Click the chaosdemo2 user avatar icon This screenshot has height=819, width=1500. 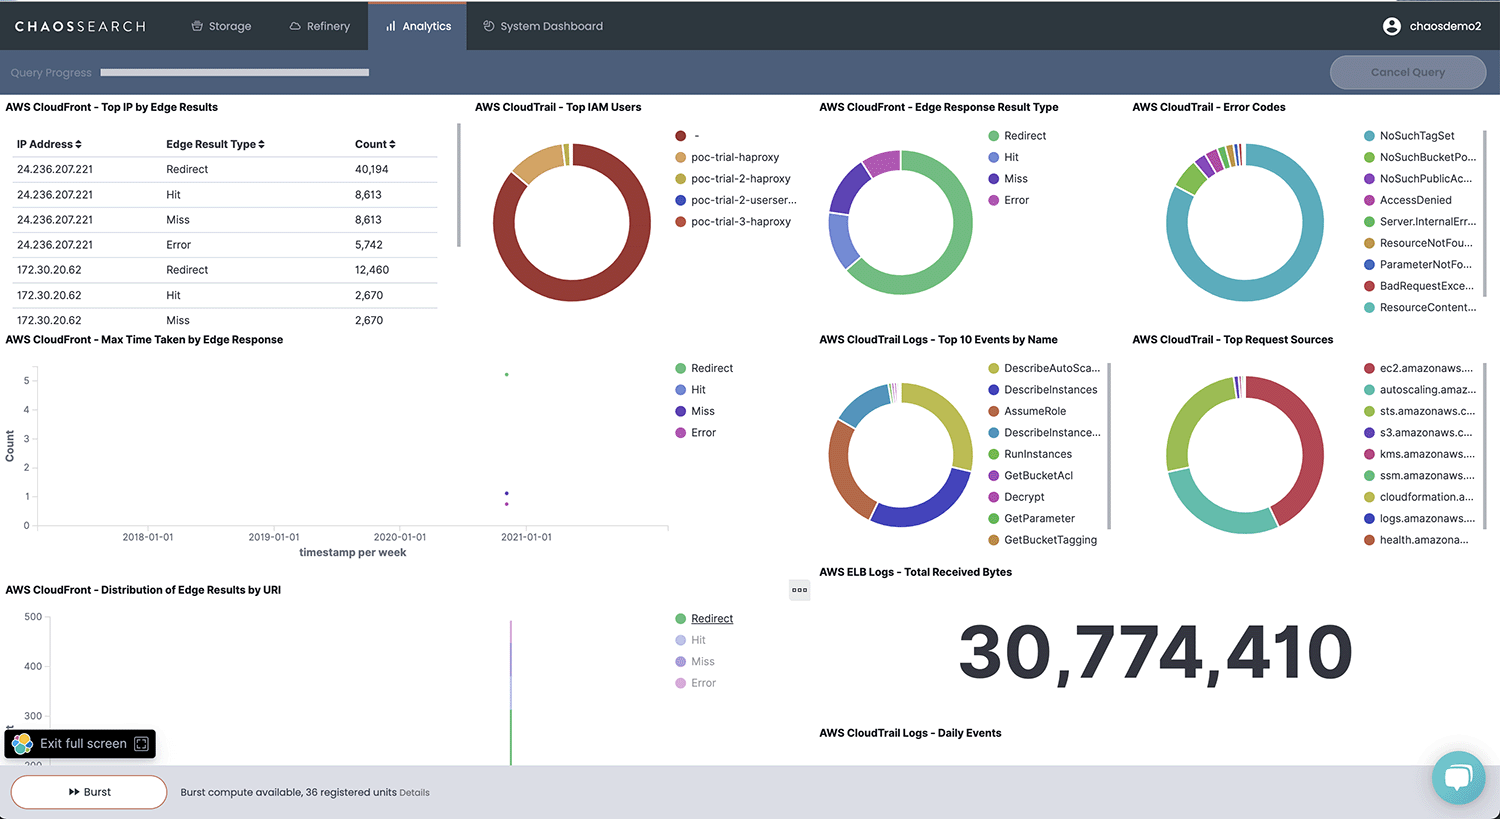pyautogui.click(x=1392, y=26)
